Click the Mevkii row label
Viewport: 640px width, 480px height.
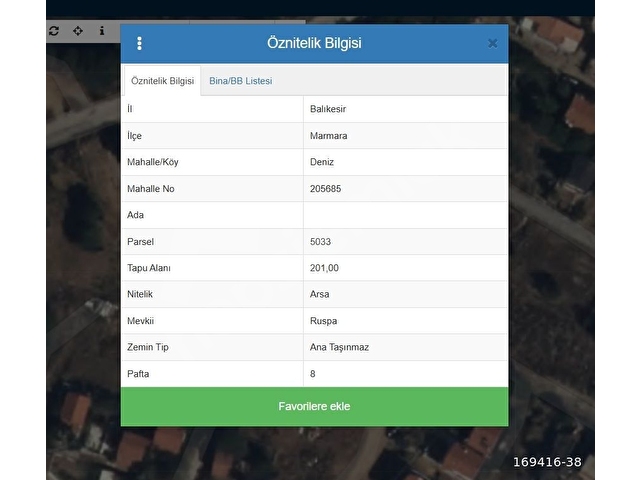click(140, 321)
